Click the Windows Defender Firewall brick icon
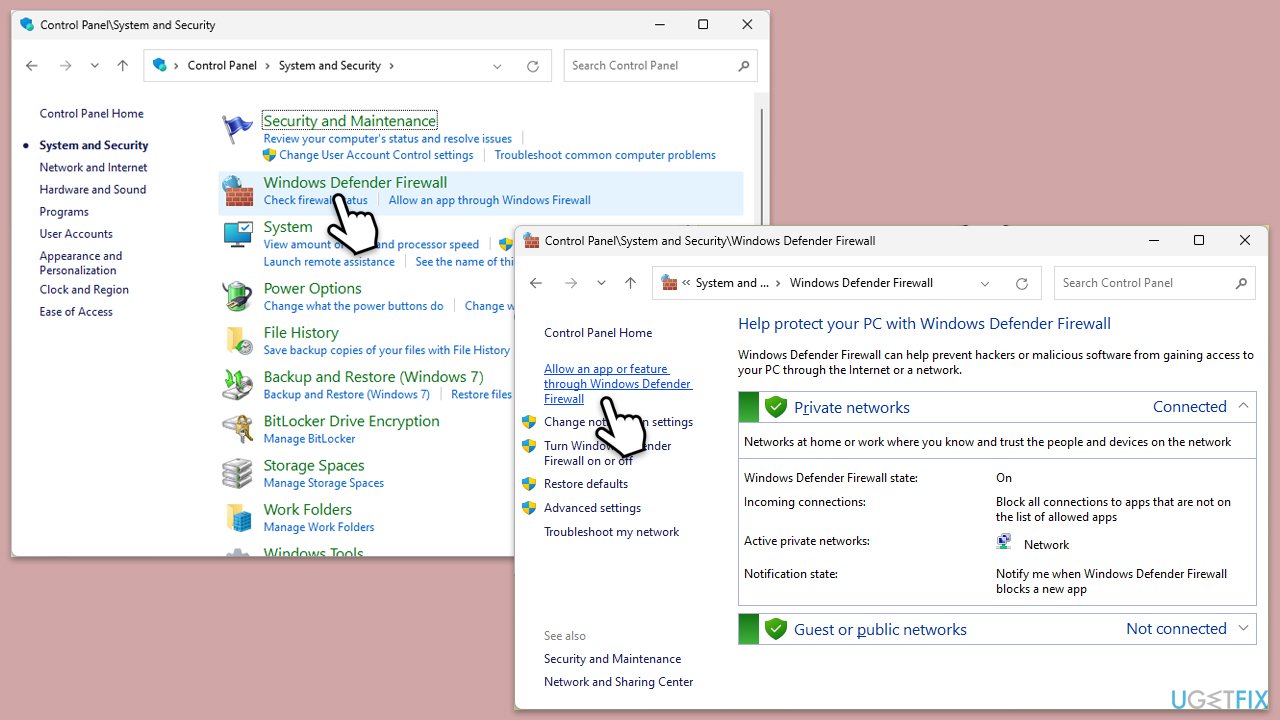Image resolution: width=1280 pixels, height=720 pixels. [238, 190]
